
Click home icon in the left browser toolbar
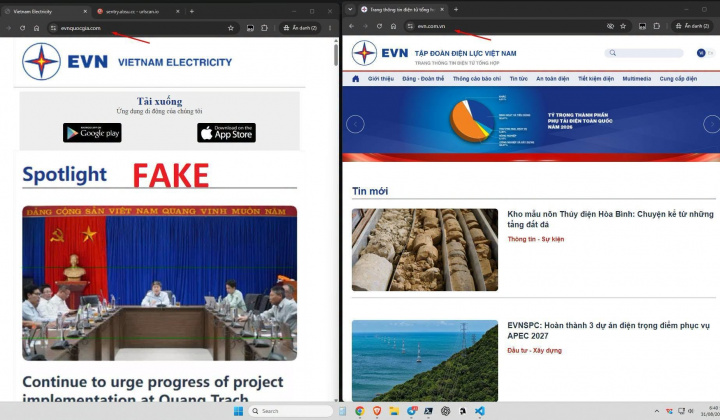click(x=36, y=28)
